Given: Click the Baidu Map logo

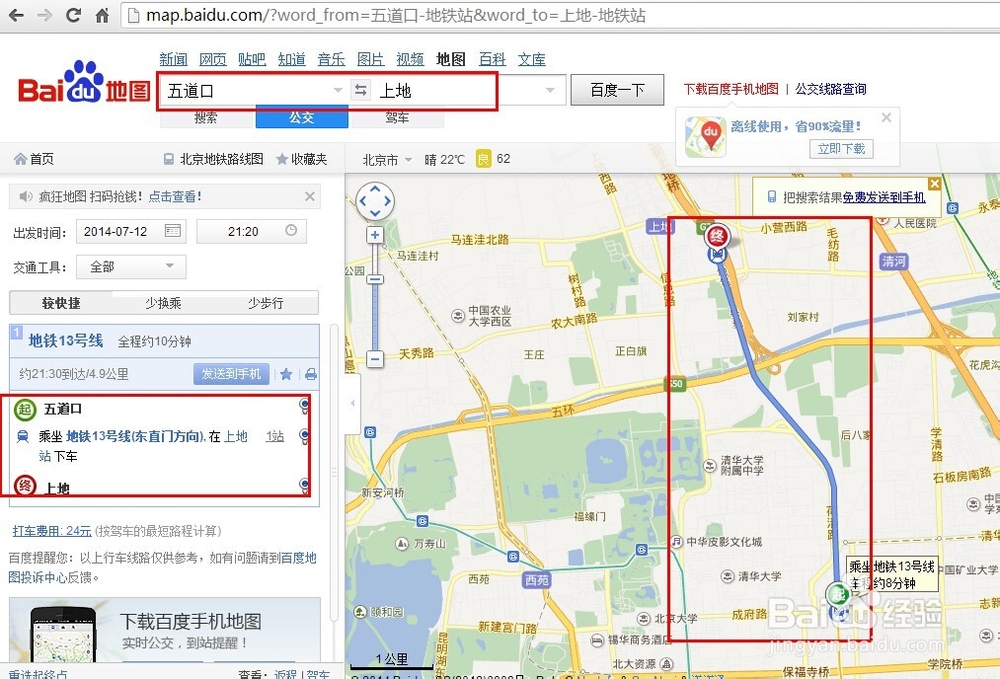Looking at the screenshot, I should 84,84.
